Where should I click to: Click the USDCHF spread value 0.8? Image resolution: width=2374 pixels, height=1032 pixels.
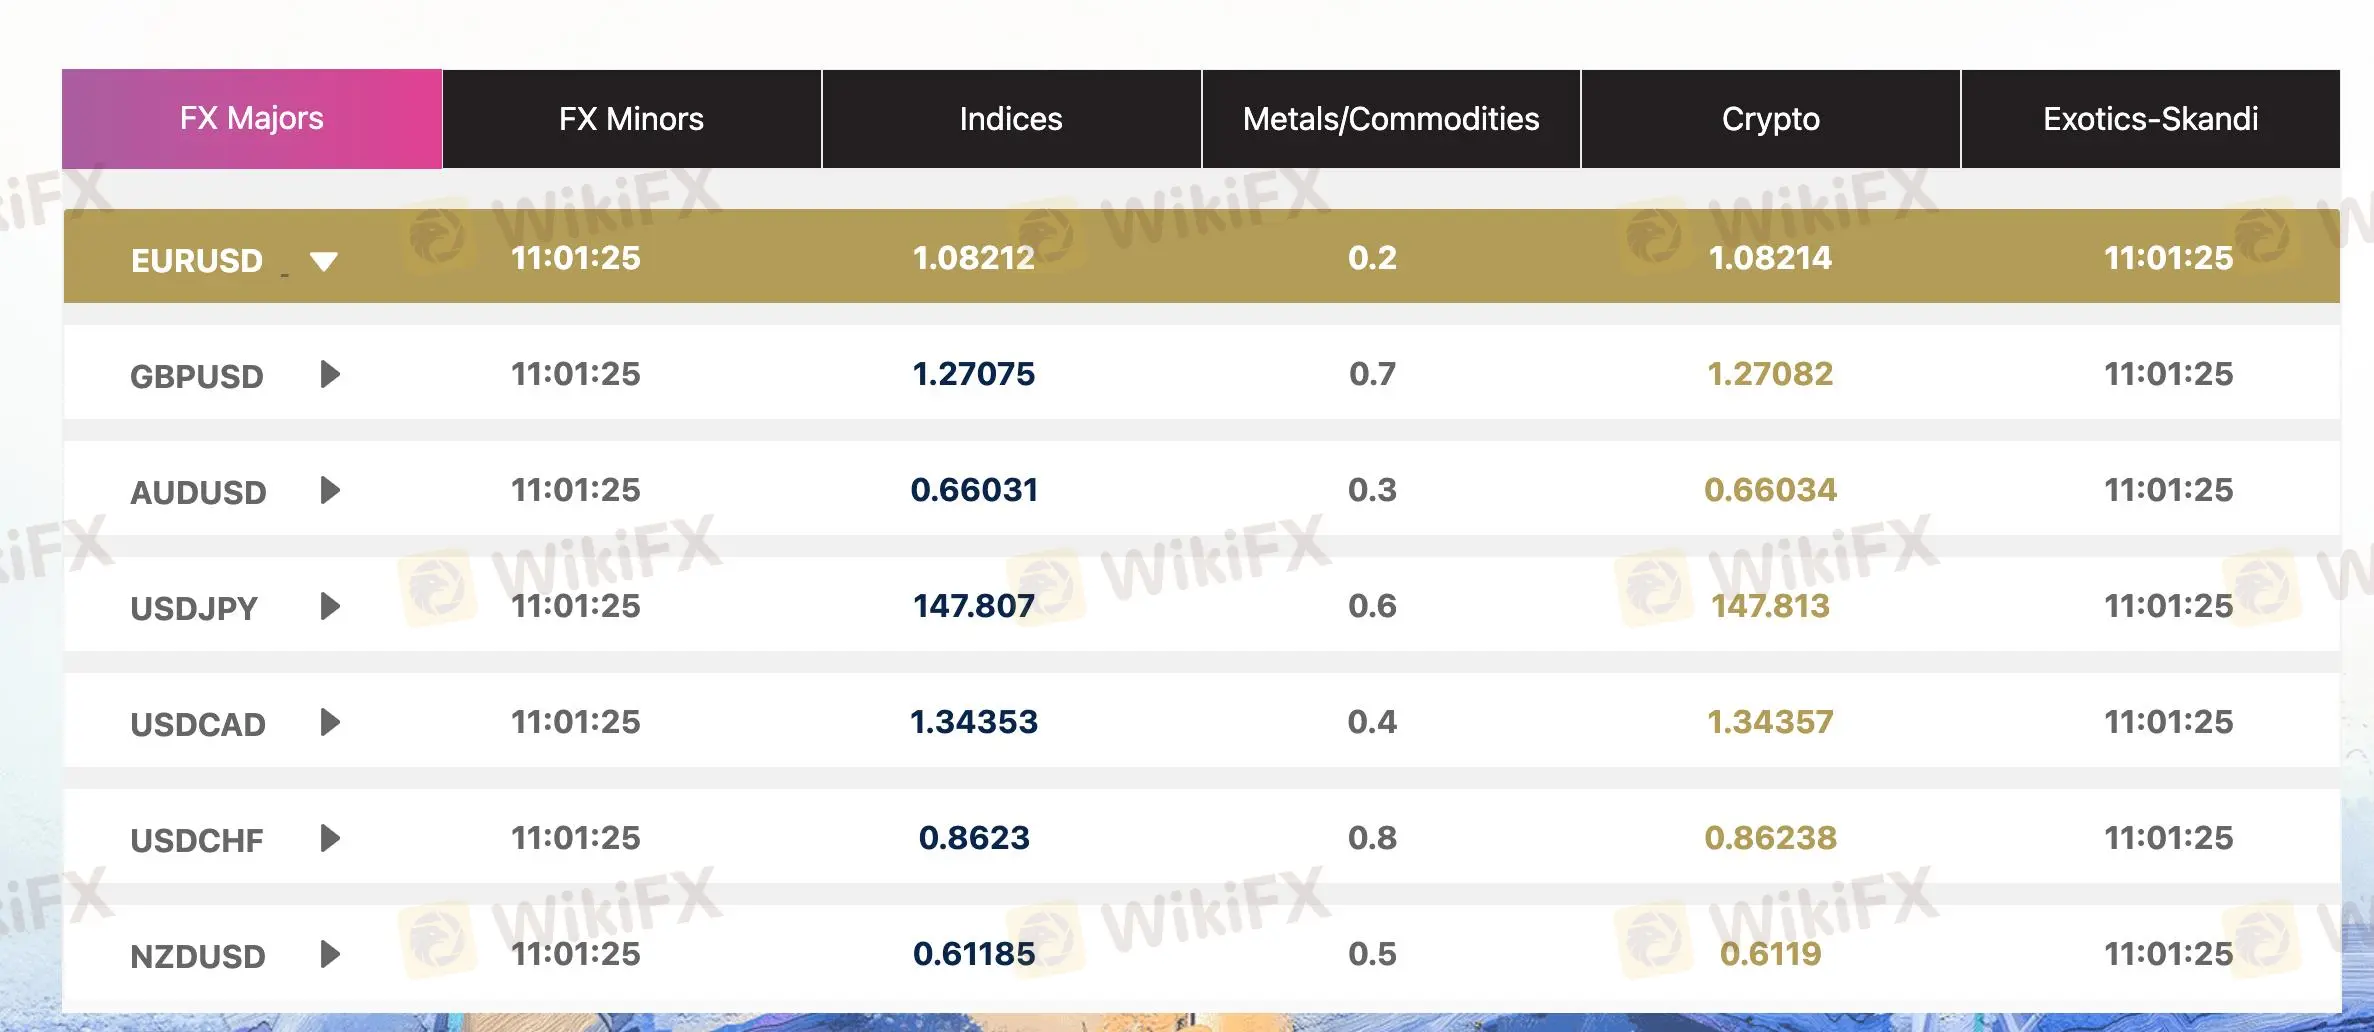pos(1372,838)
